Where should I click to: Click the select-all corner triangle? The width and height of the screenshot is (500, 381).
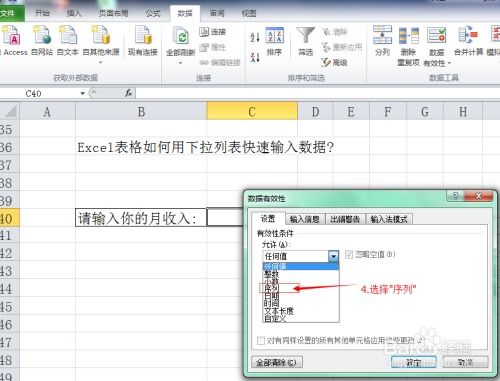pyautogui.click(x=10, y=112)
